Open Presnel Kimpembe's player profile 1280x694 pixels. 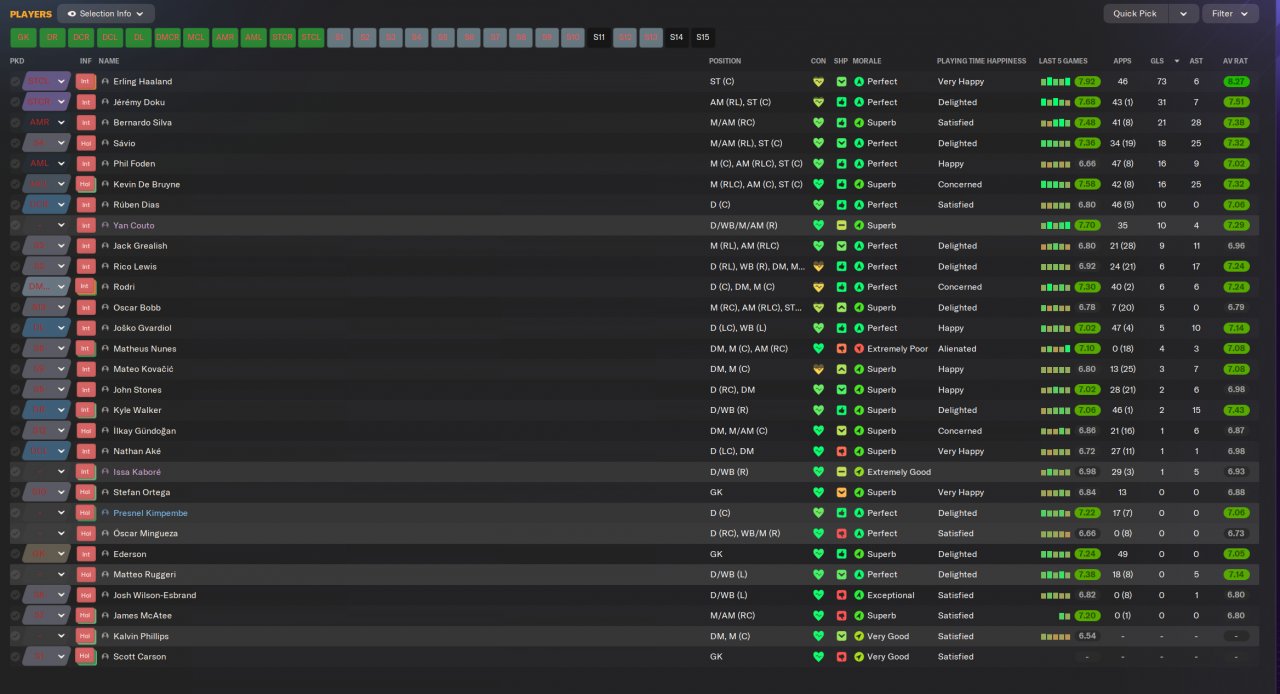(x=150, y=513)
